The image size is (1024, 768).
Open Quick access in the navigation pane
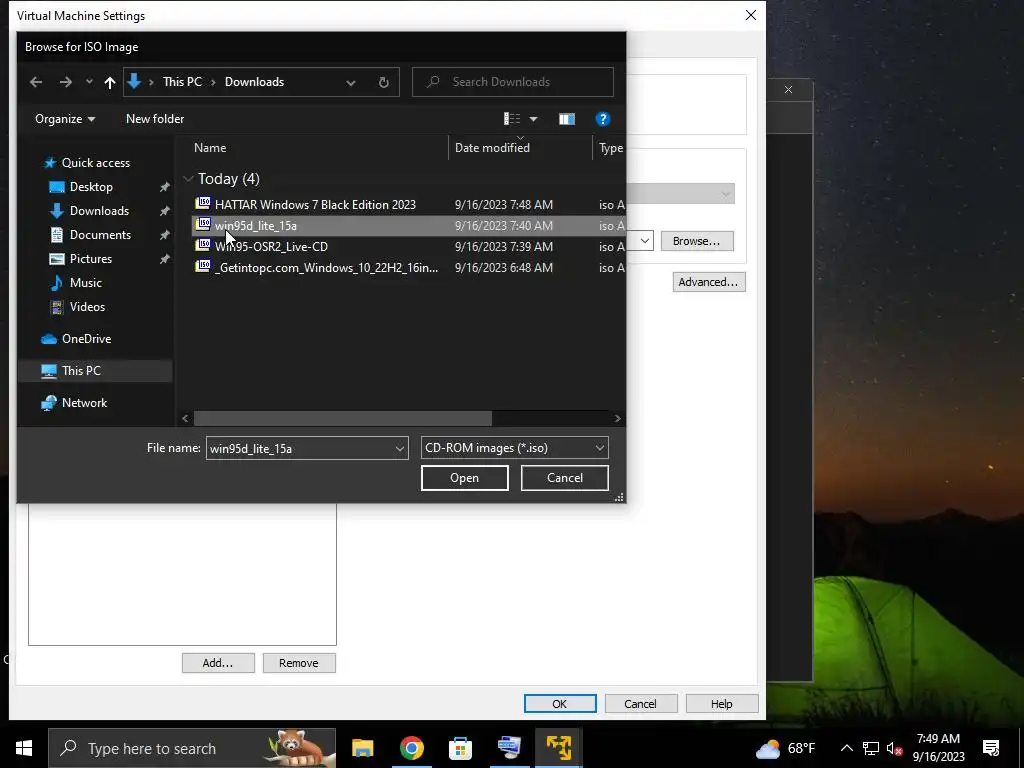click(x=95, y=163)
